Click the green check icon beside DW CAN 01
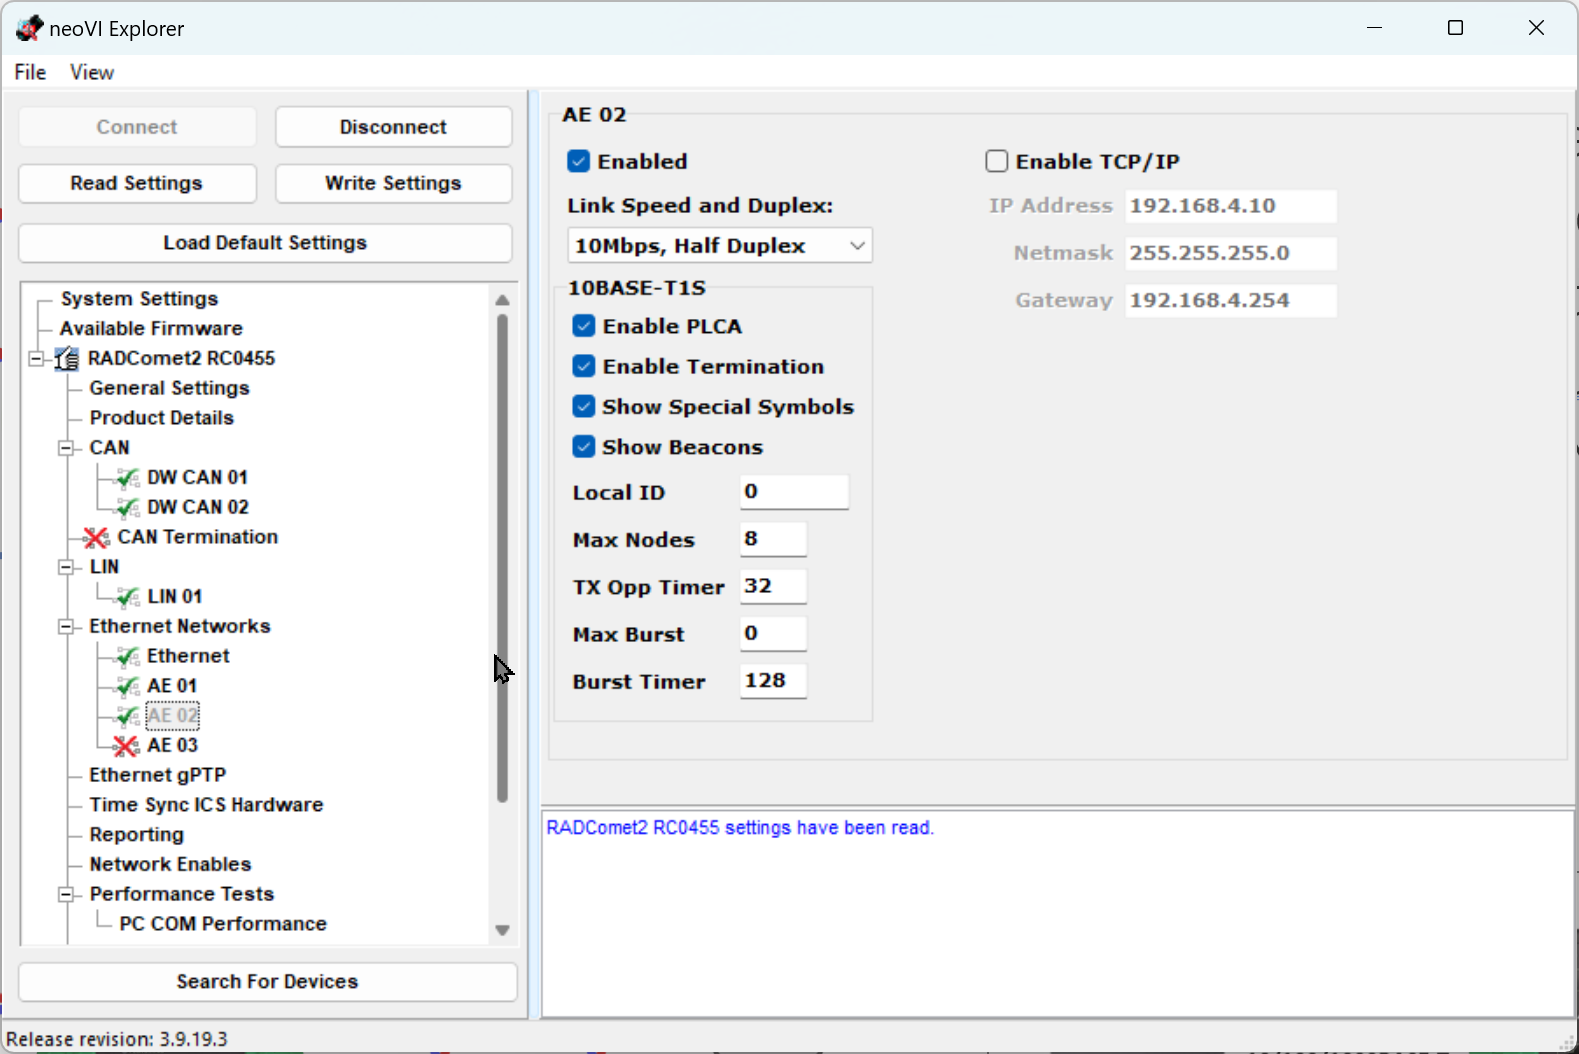The image size is (1579, 1054). (127, 478)
